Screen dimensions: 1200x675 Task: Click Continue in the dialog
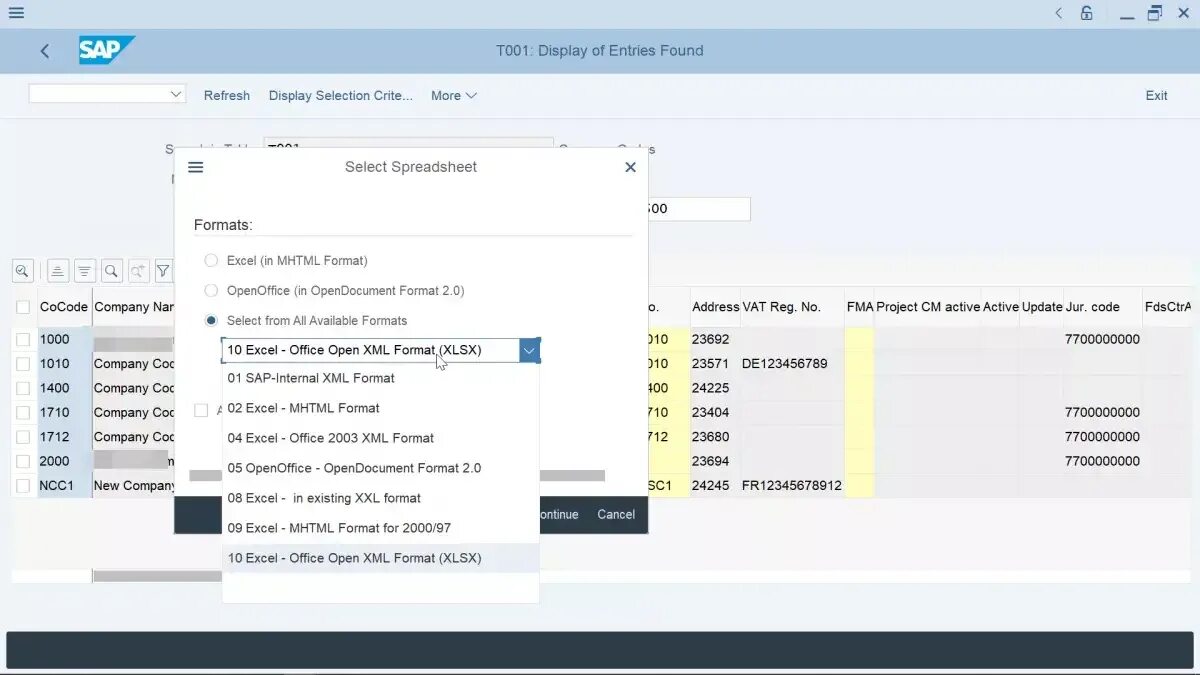click(x=558, y=514)
